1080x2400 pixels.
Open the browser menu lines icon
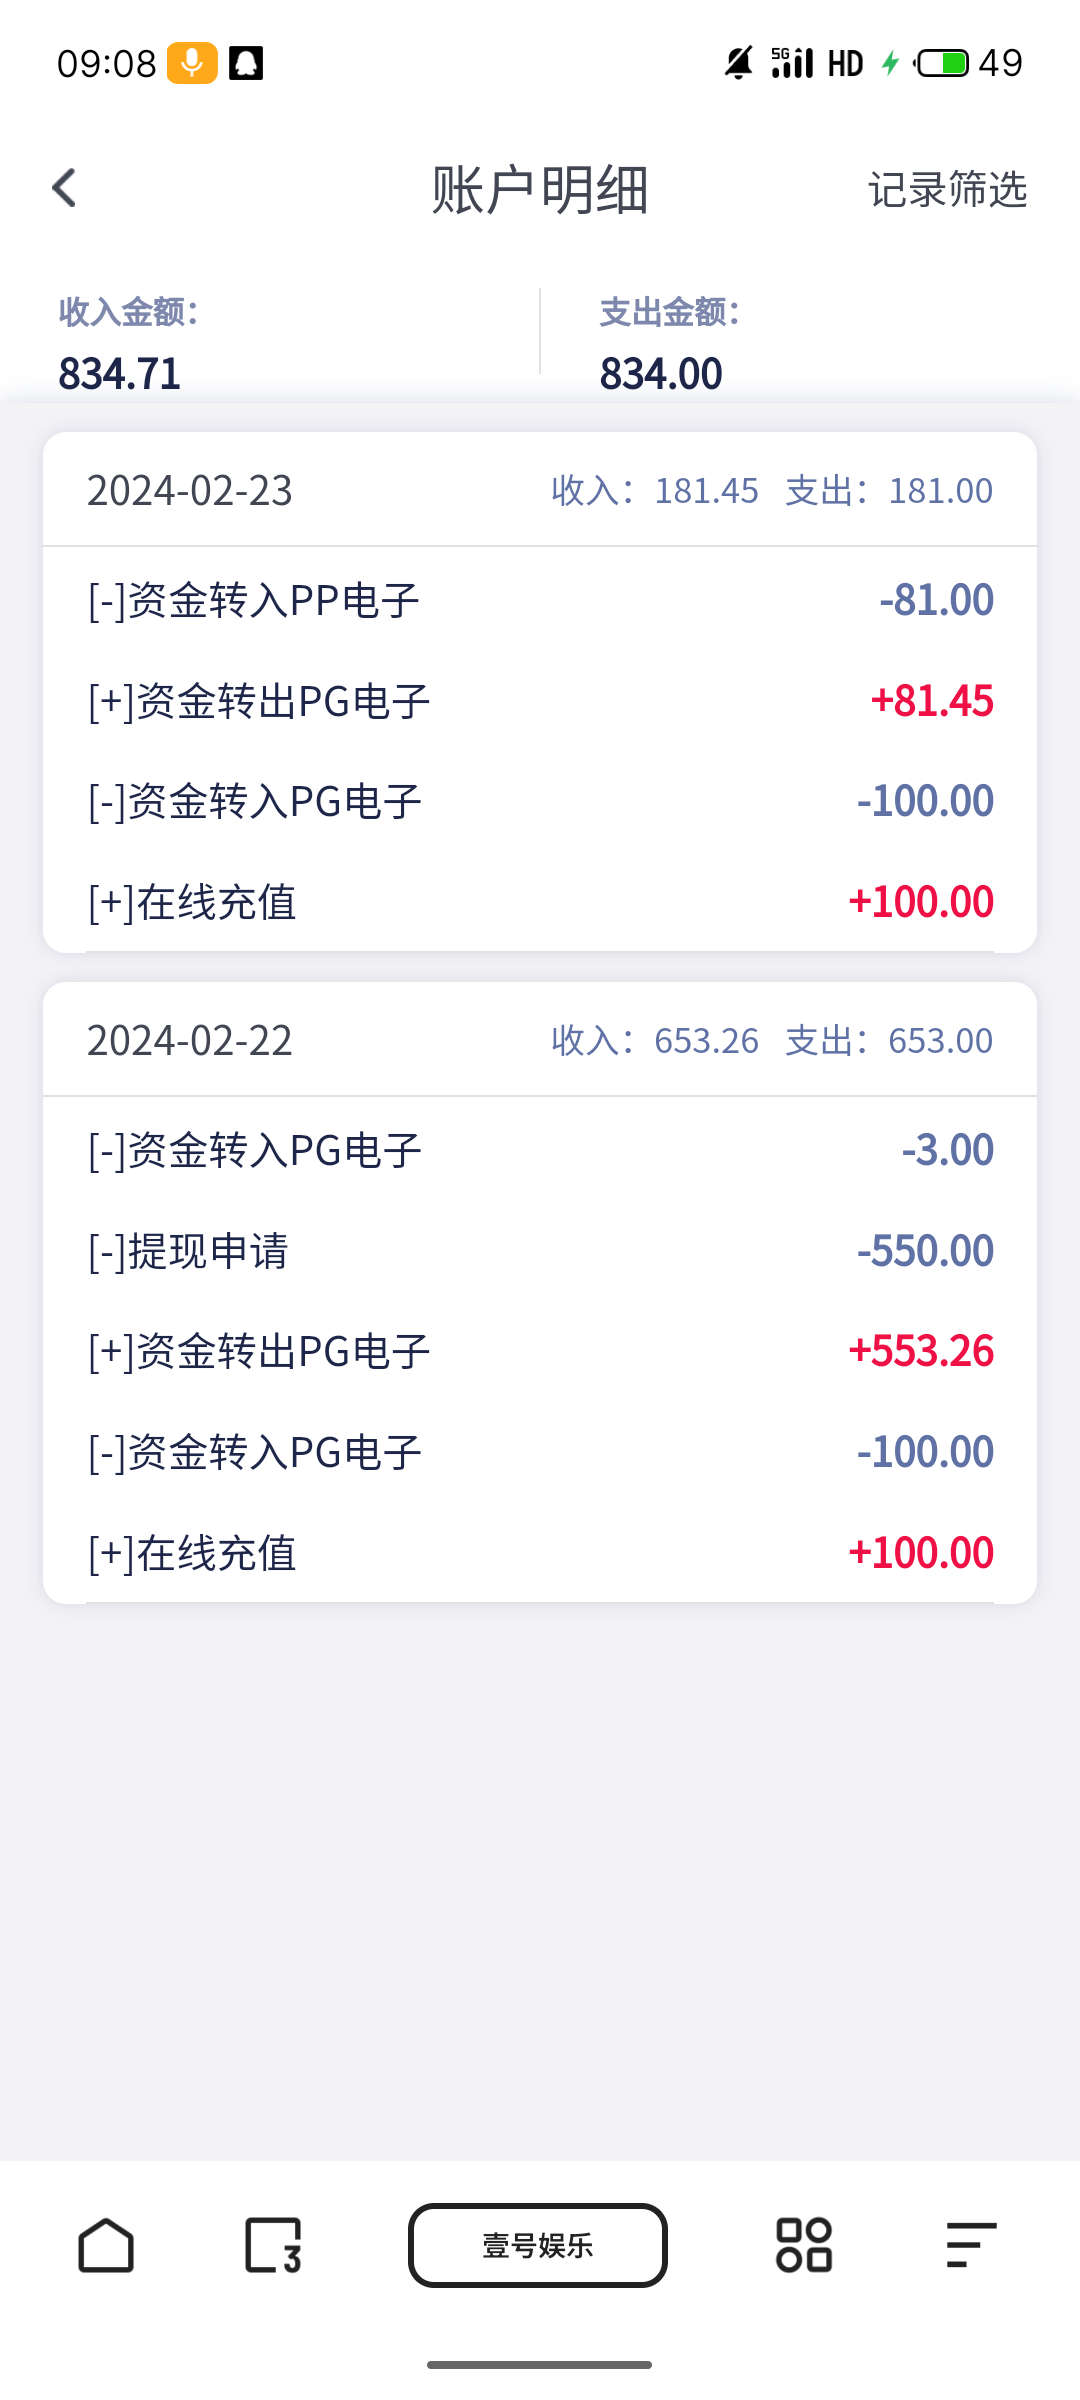[x=971, y=2245]
